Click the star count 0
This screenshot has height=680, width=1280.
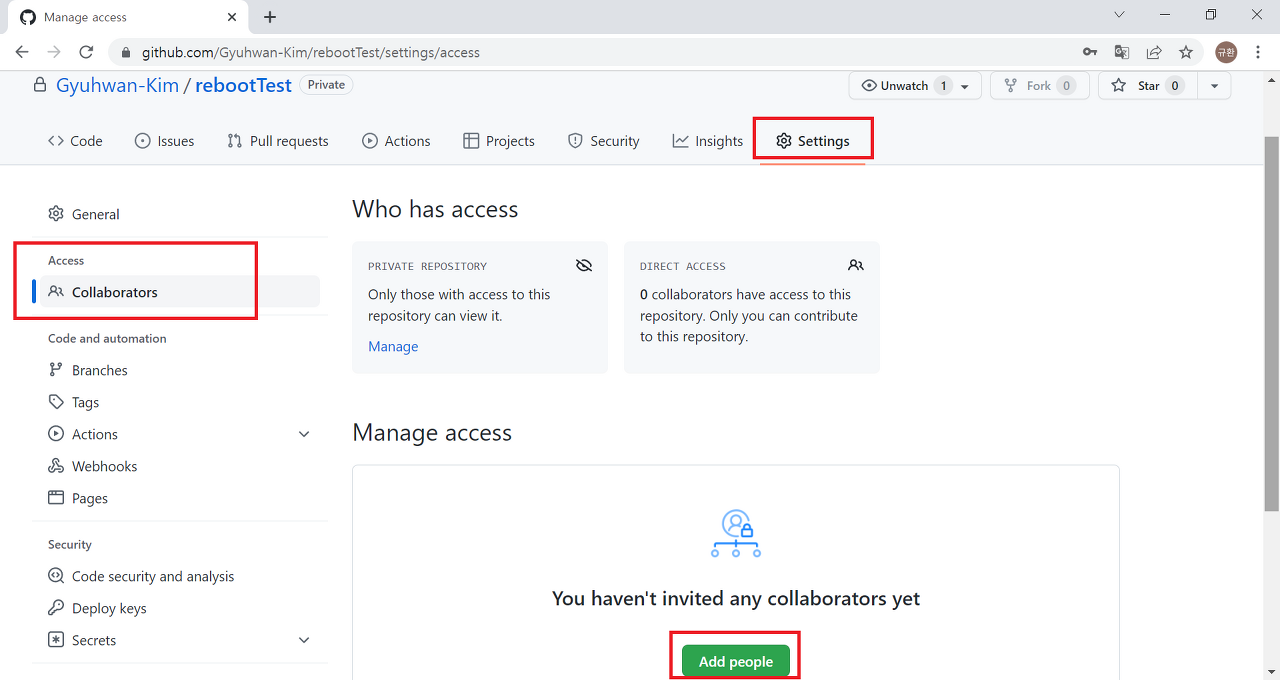tap(1175, 86)
